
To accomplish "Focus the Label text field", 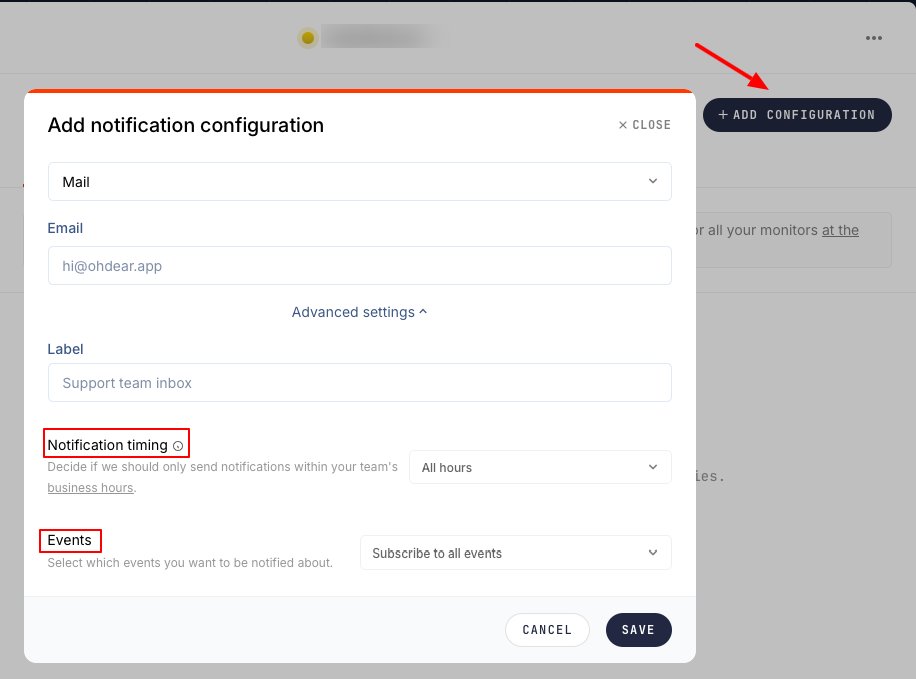I will [x=359, y=383].
